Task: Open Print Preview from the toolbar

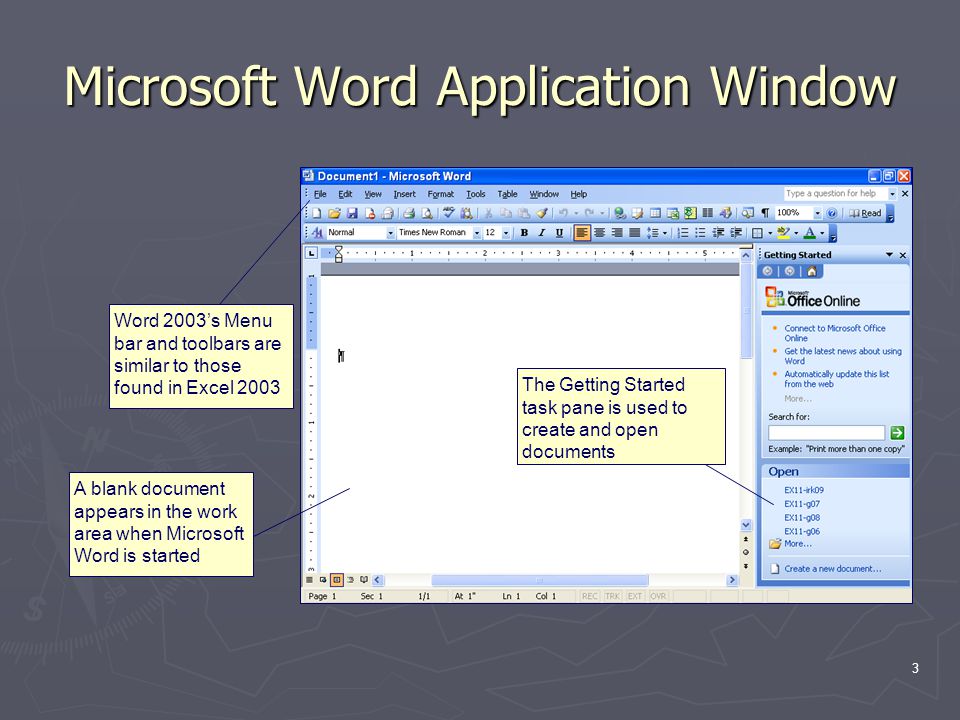Action: tap(427, 213)
